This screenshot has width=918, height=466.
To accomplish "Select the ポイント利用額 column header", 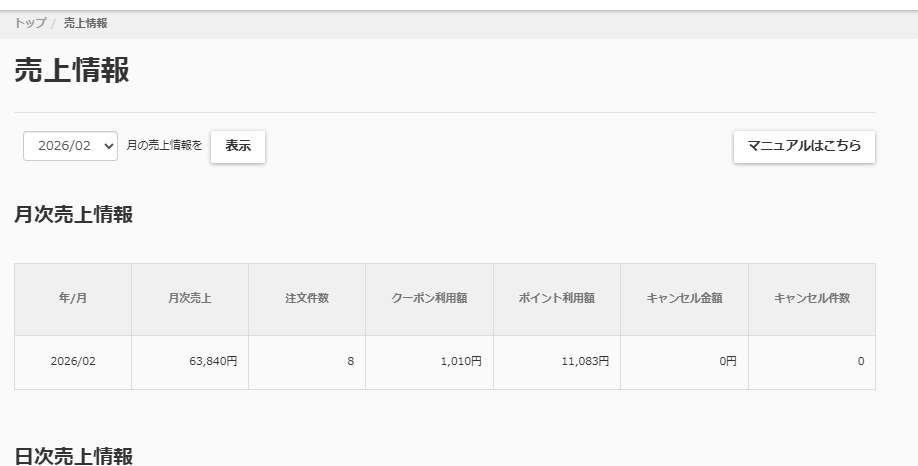I will pyautogui.click(x=557, y=299).
